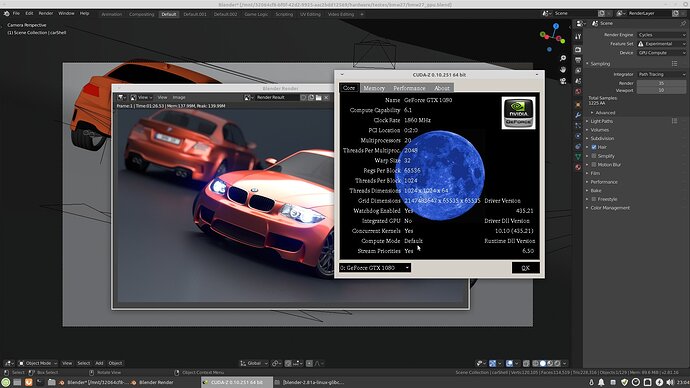Expand the Advanced sampling subpanel
Screen dimensions: 690x388
[x=605, y=113]
